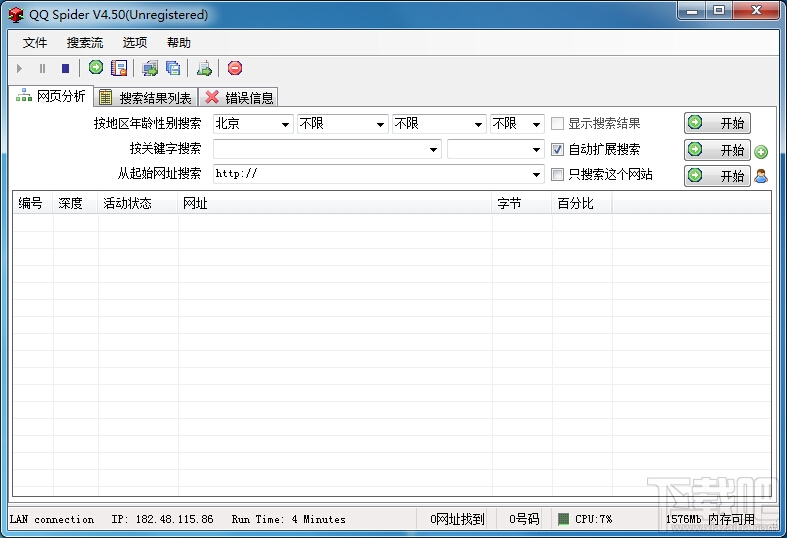Click the LAN connection status text
The width and height of the screenshot is (787, 538).
(52, 519)
